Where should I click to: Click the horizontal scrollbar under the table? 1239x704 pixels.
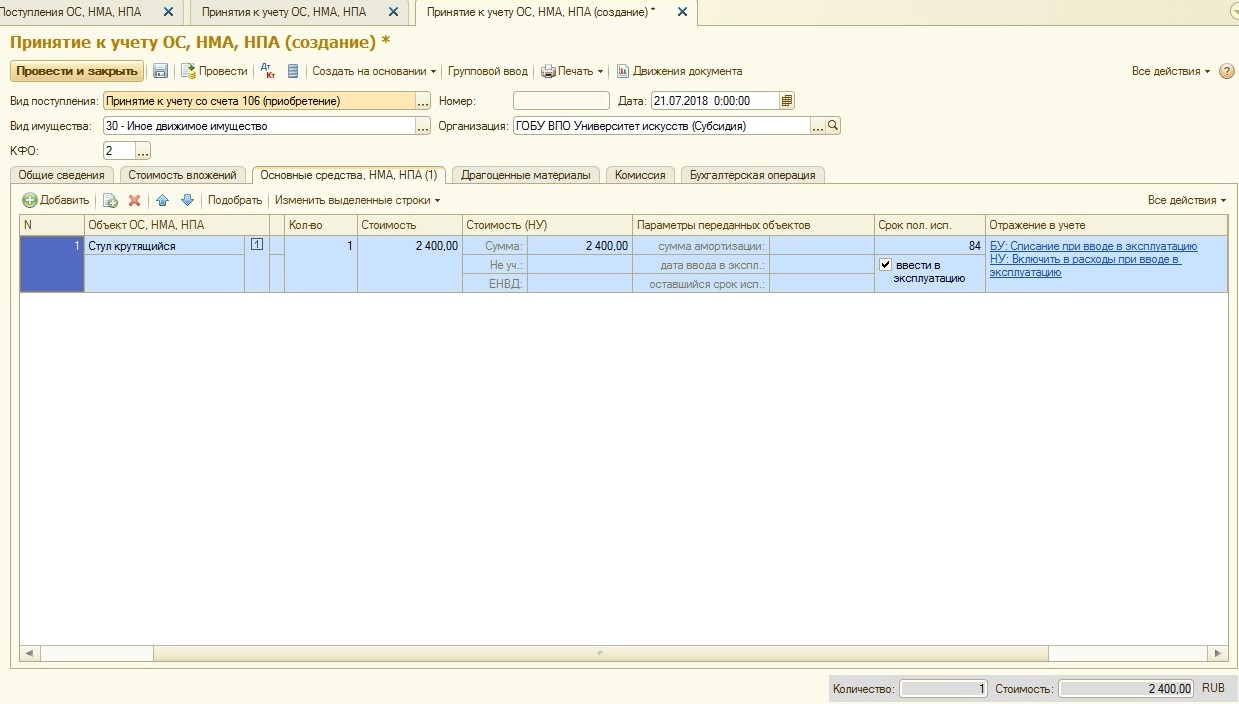600,653
